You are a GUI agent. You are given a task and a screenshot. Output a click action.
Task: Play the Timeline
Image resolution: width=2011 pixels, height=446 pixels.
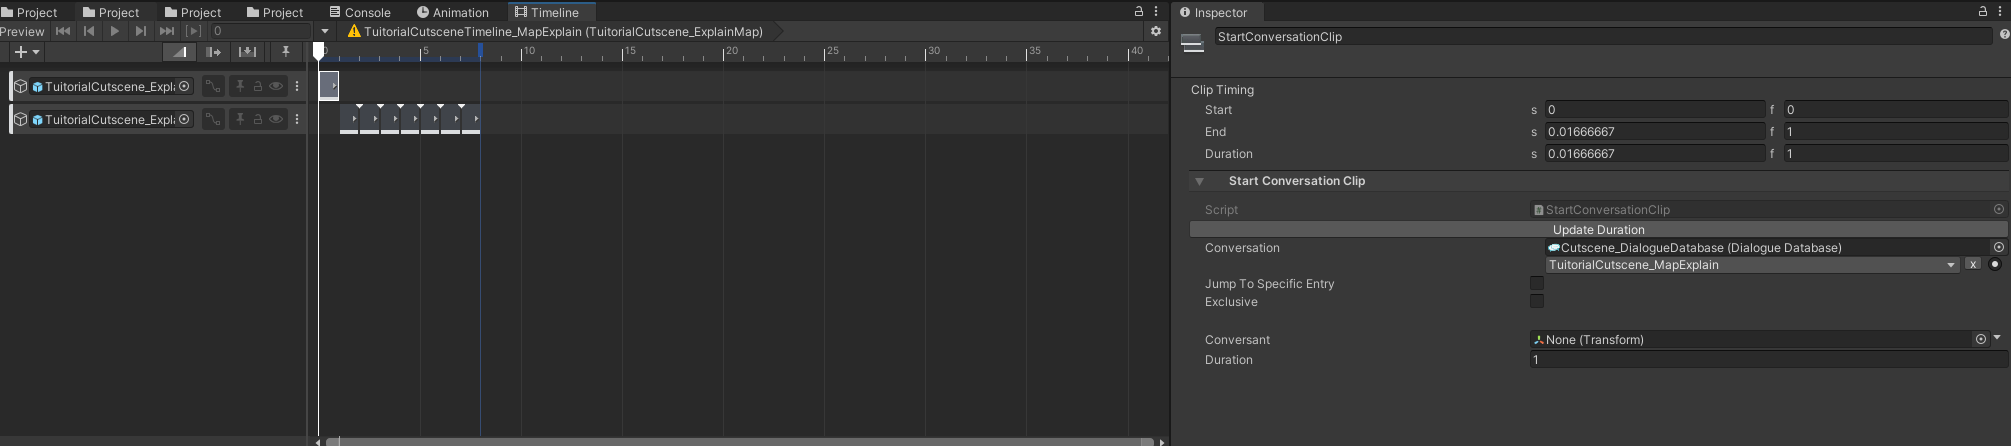tap(115, 31)
